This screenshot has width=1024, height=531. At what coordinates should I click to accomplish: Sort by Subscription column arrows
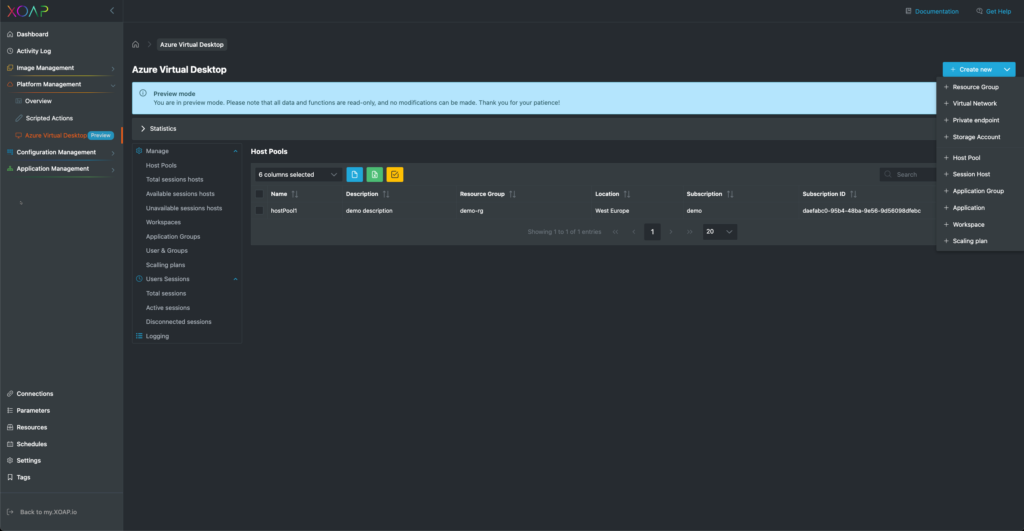pos(730,194)
